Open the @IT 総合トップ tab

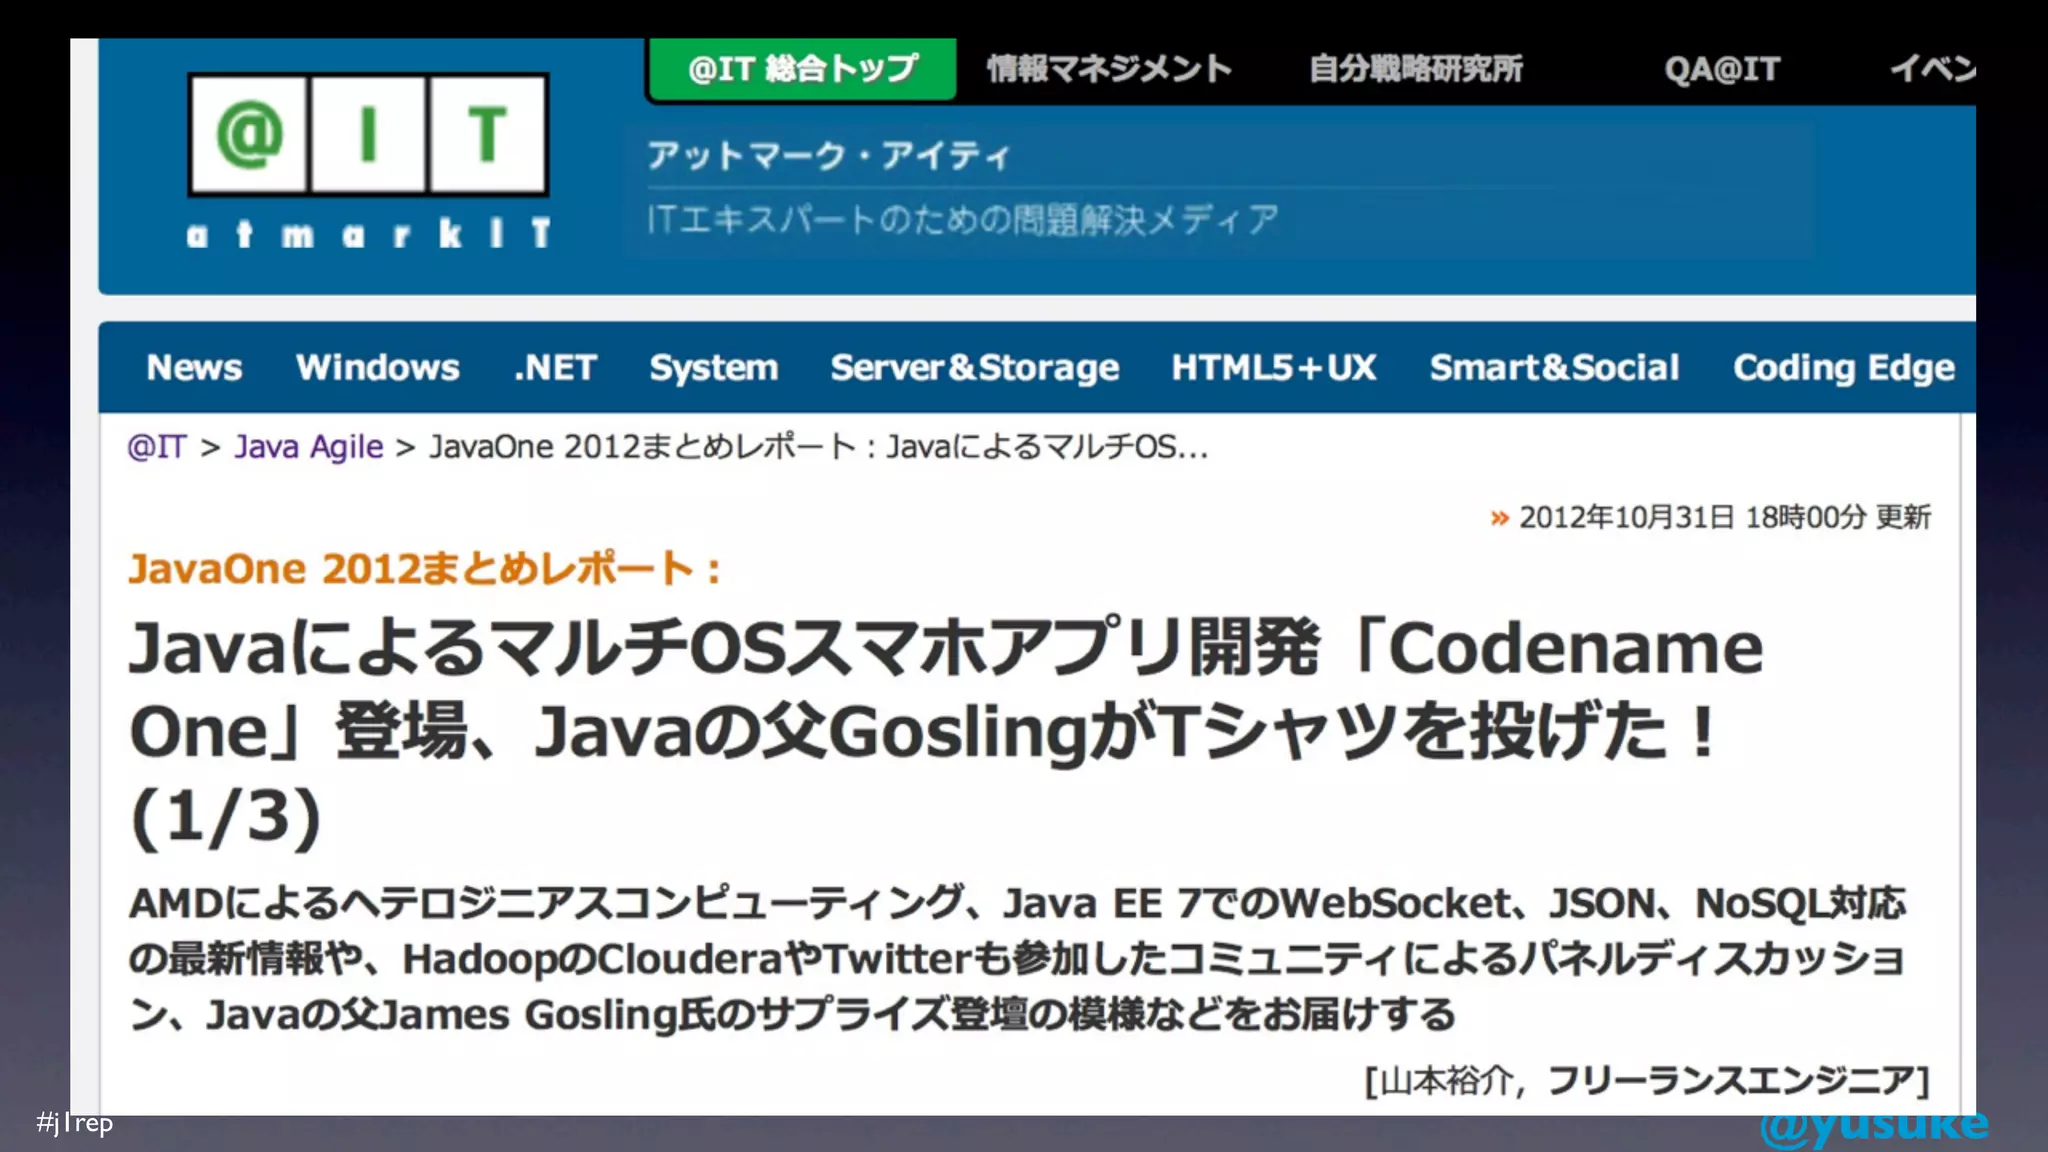(x=803, y=69)
